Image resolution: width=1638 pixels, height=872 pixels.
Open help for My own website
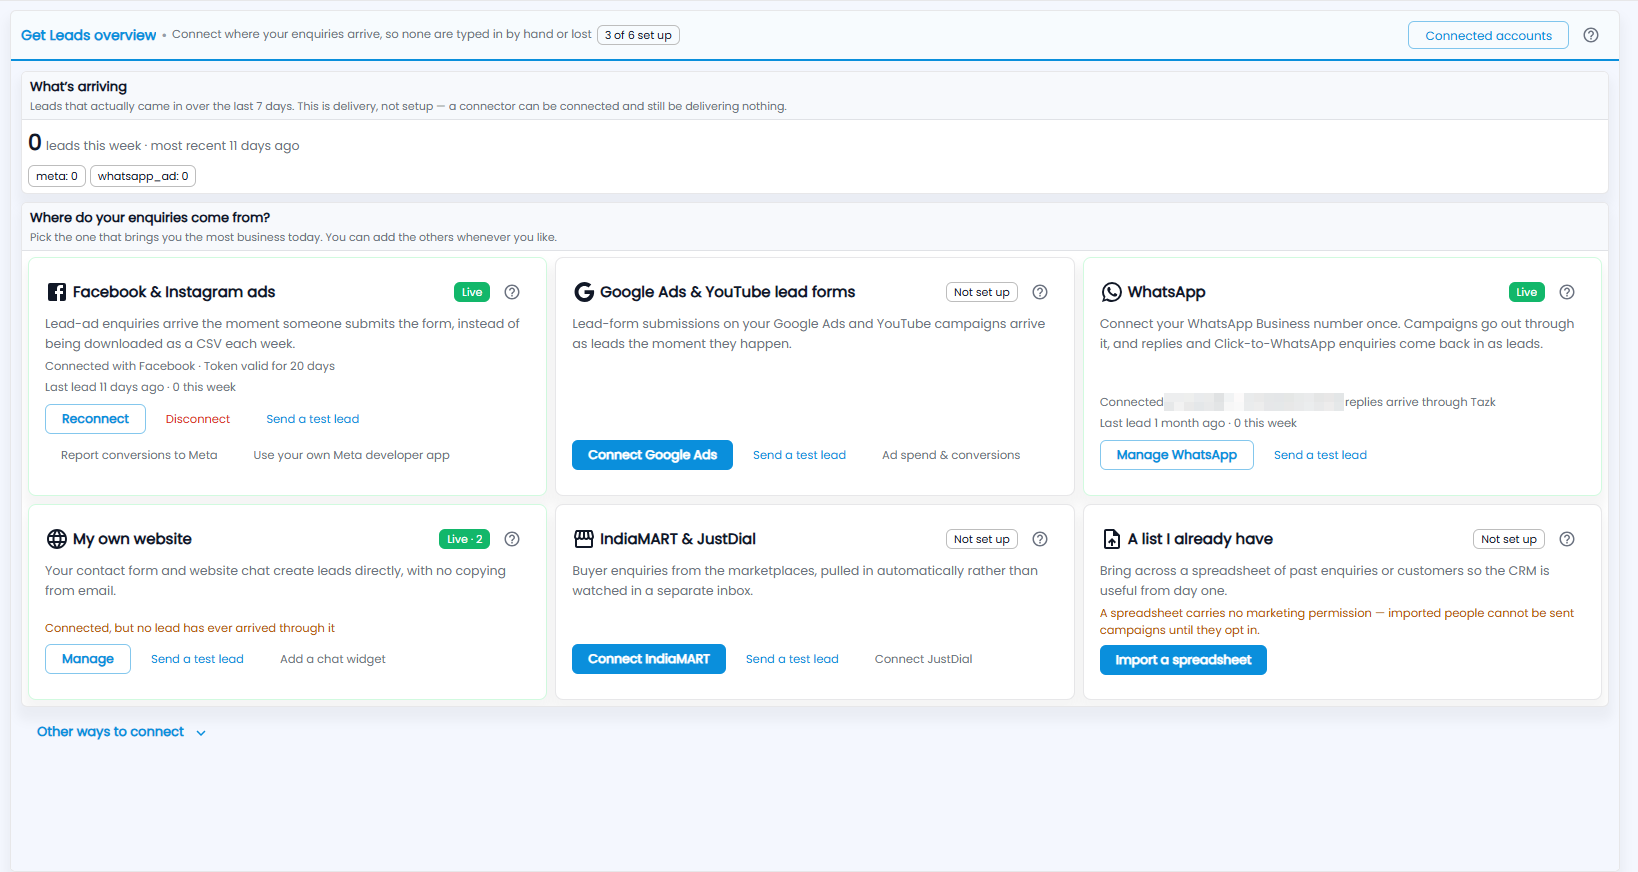tap(512, 539)
